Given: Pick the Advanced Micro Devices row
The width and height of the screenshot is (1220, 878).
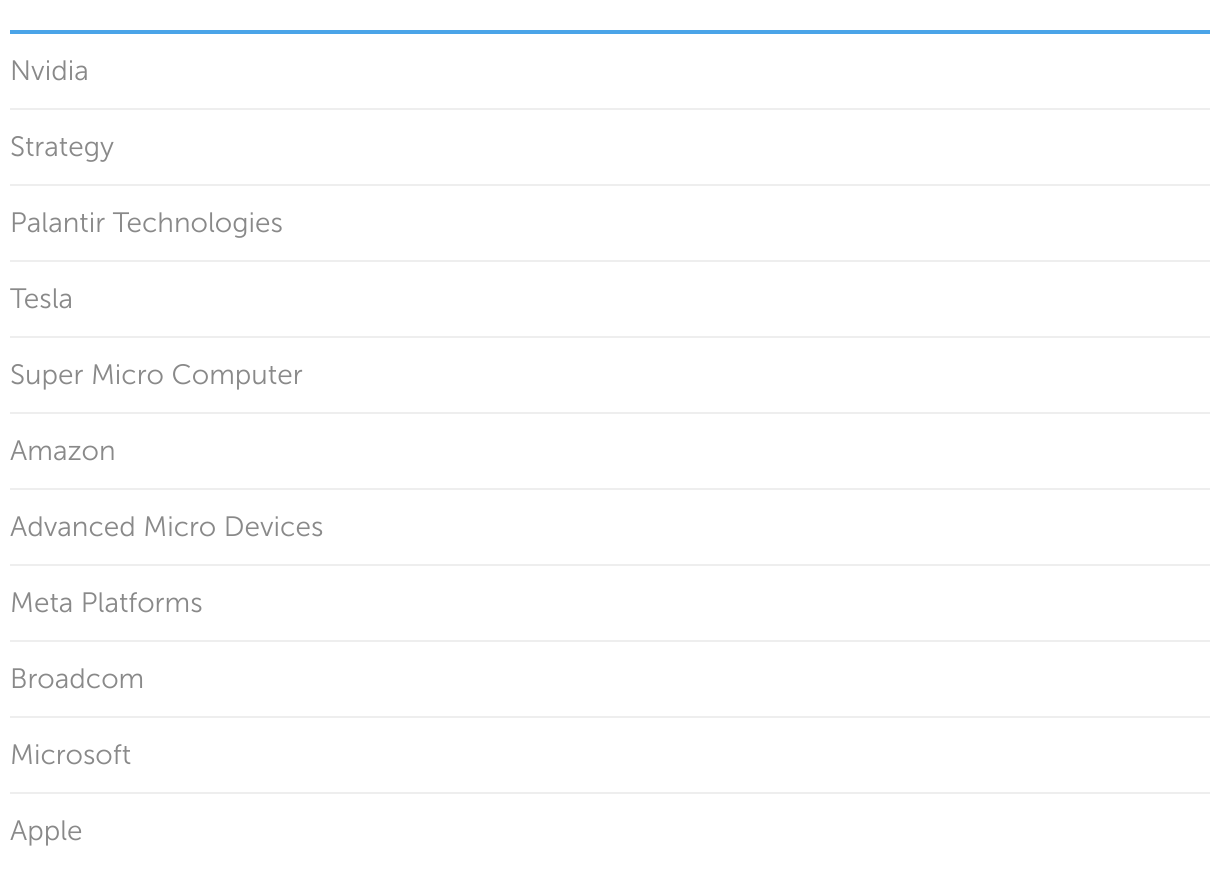Looking at the screenshot, I should pyautogui.click(x=610, y=527).
